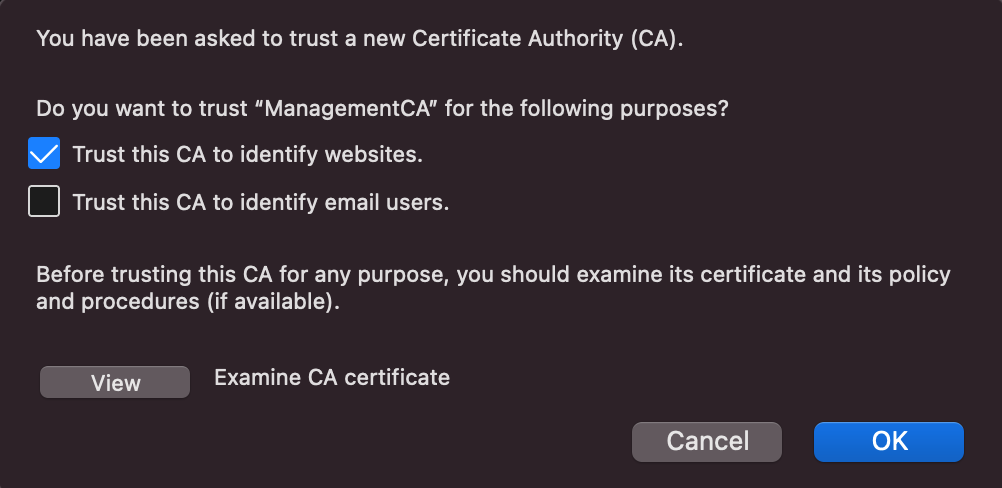Dismiss the dialog by clicking Cancel

(x=706, y=441)
